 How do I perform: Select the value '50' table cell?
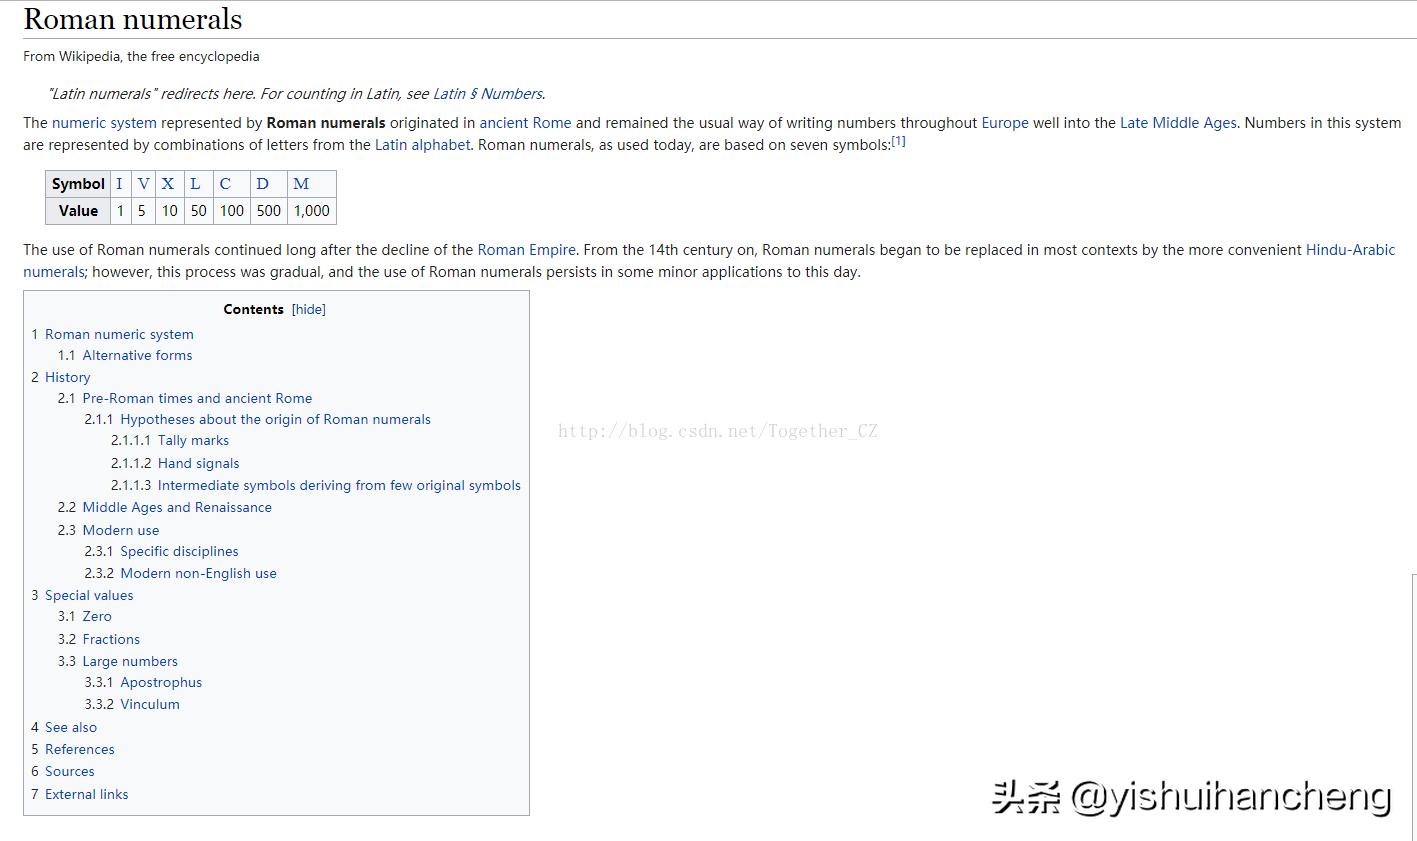tap(199, 211)
